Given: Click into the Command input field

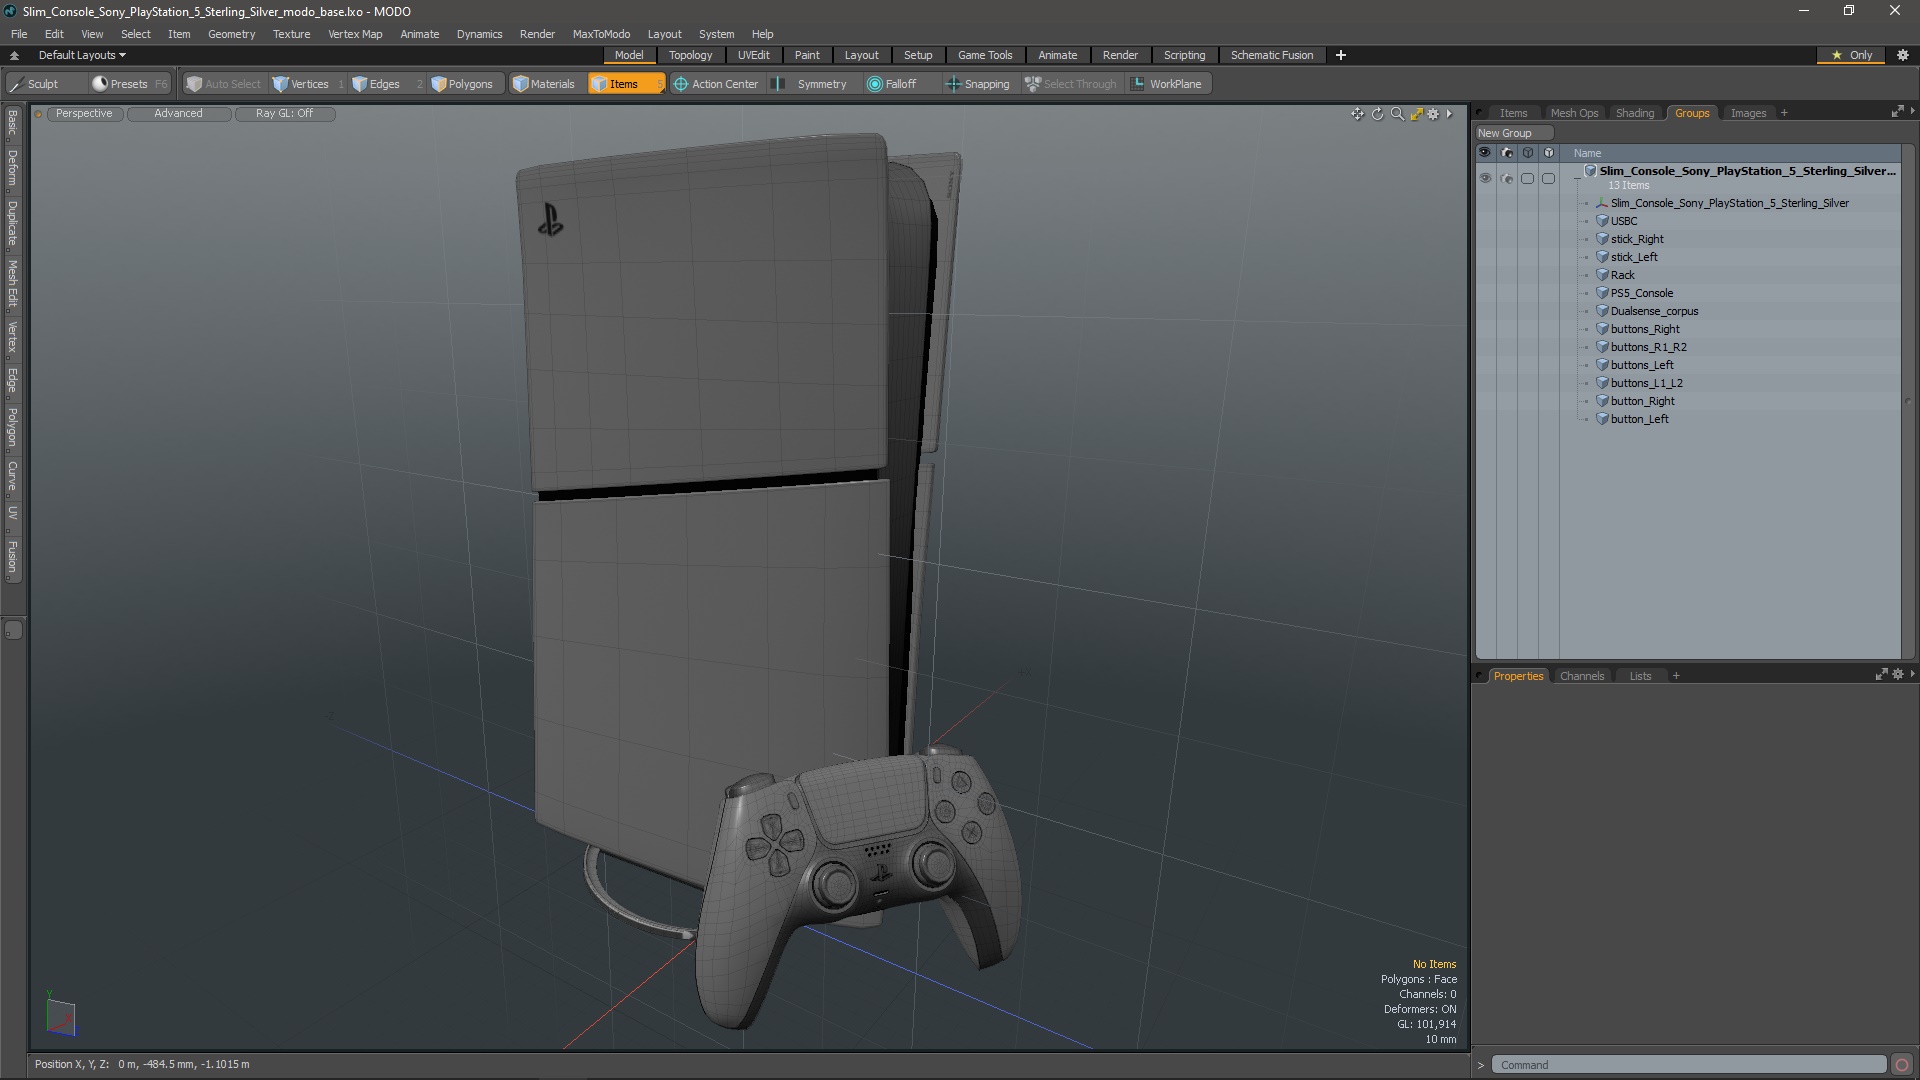Looking at the screenshot, I should click(1689, 1065).
